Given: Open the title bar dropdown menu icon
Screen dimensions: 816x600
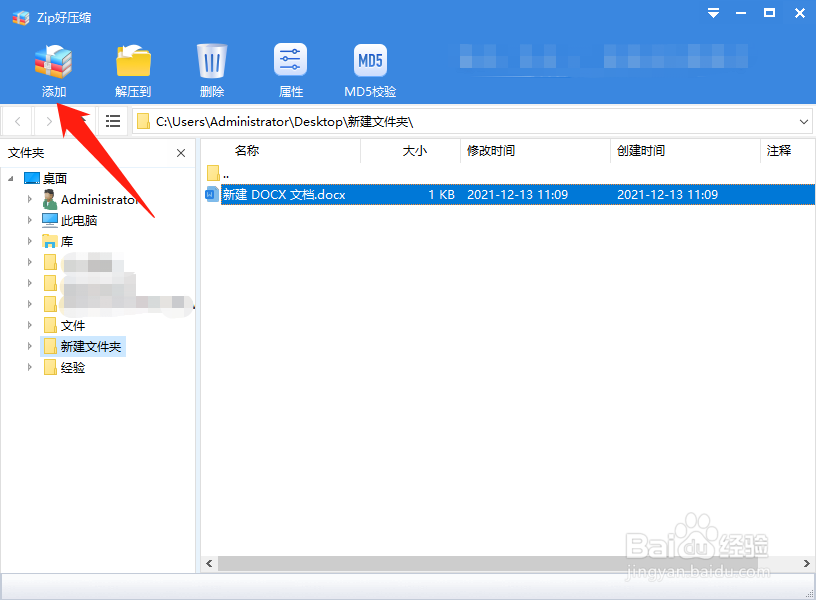Looking at the screenshot, I should [713, 13].
